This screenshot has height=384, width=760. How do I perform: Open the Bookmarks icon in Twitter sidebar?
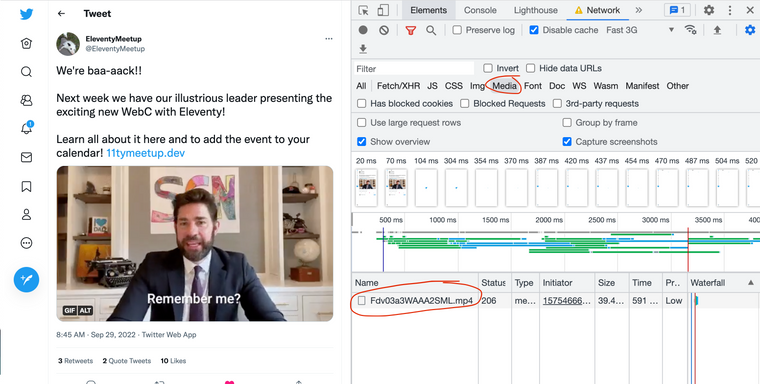pos(26,187)
